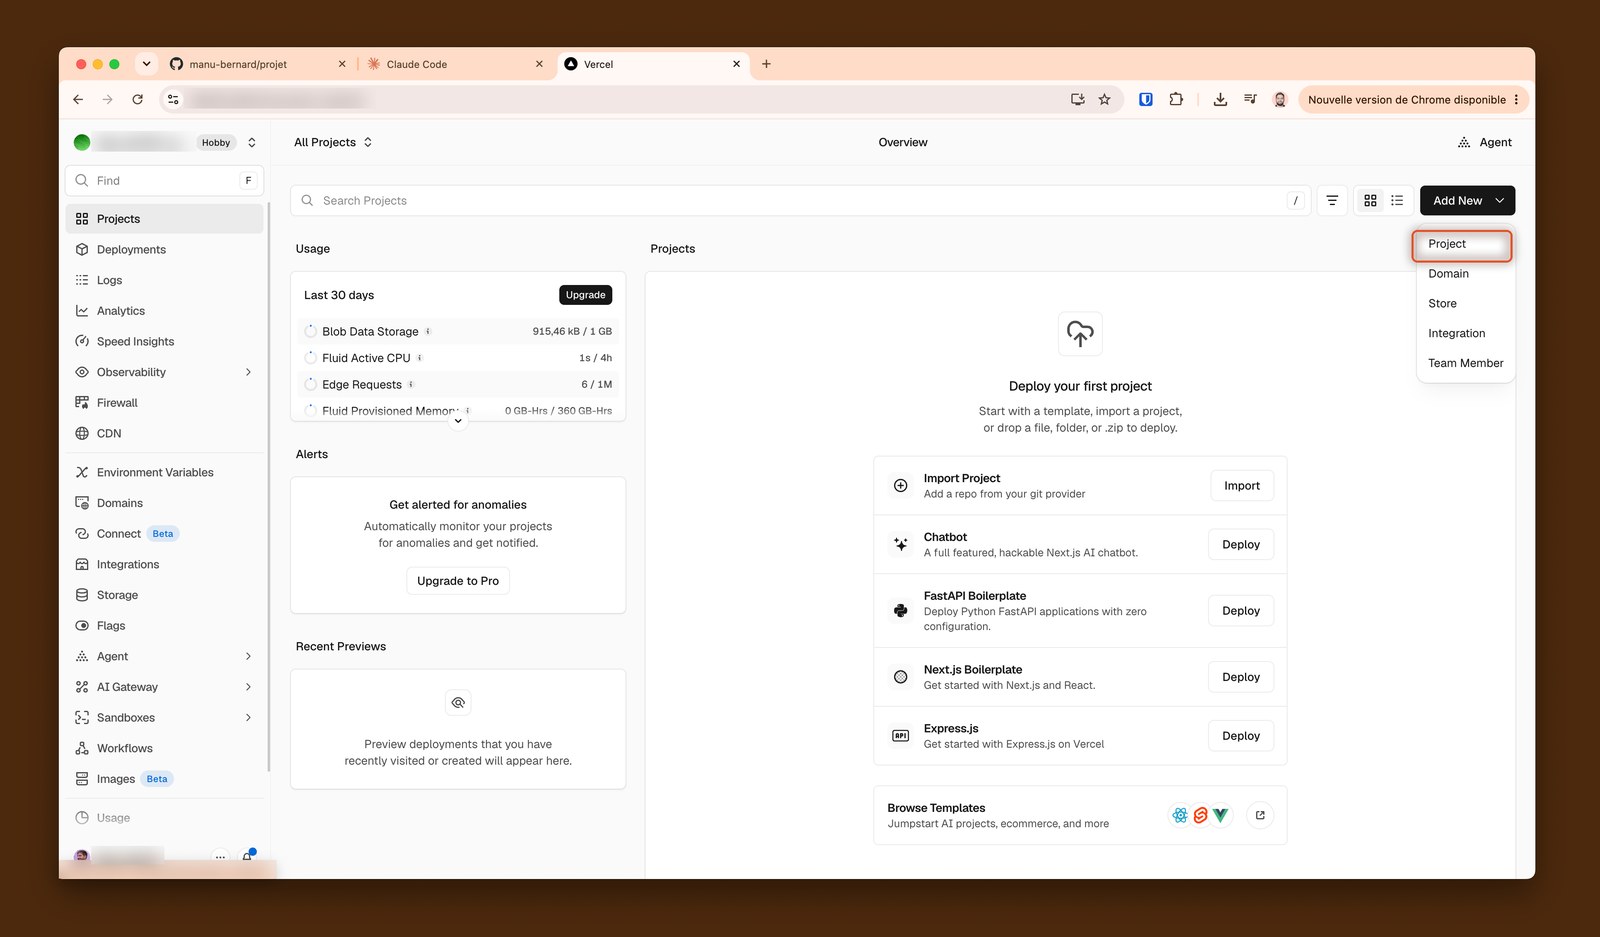Screen dimensions: 1600x937
Task: Focus the Search Projects field
Action: click(800, 201)
